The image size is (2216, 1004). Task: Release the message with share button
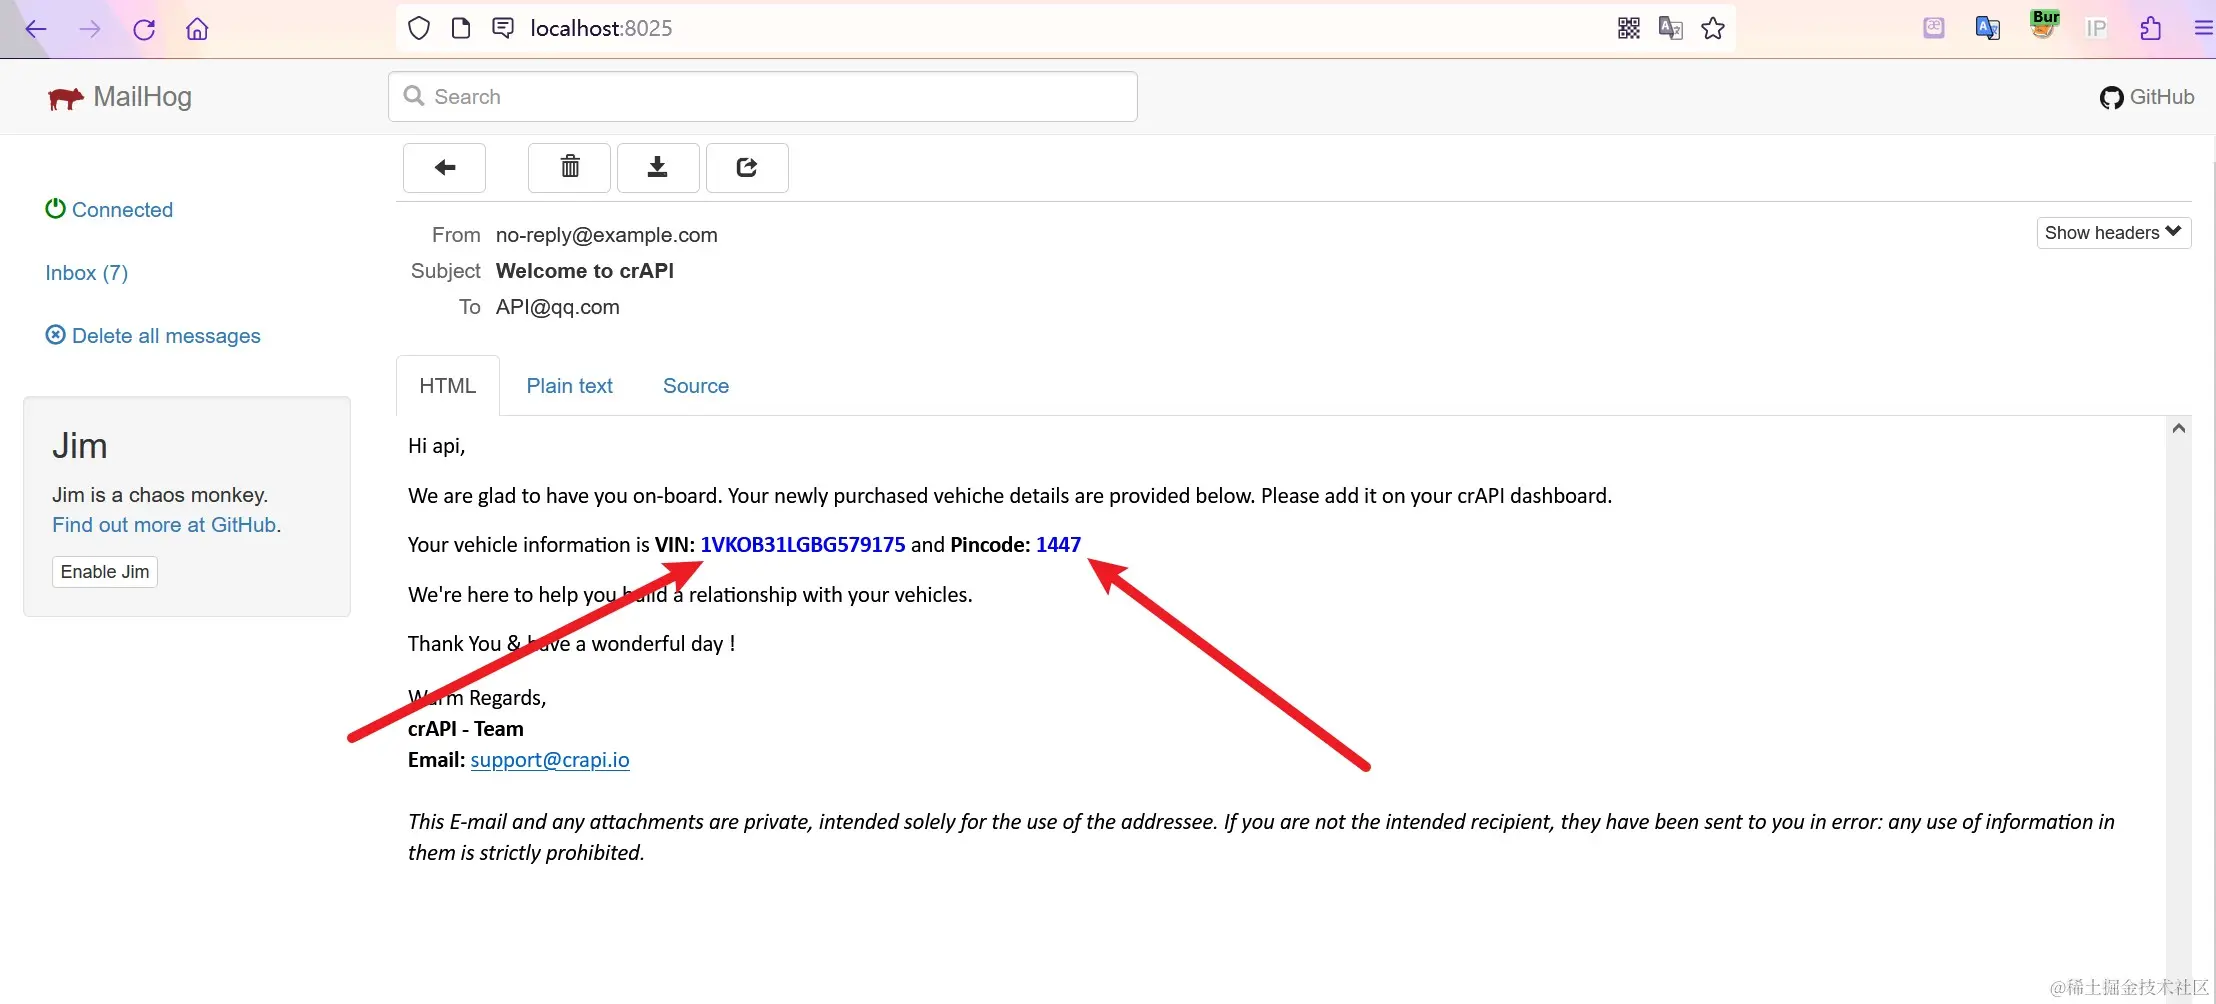click(x=747, y=167)
